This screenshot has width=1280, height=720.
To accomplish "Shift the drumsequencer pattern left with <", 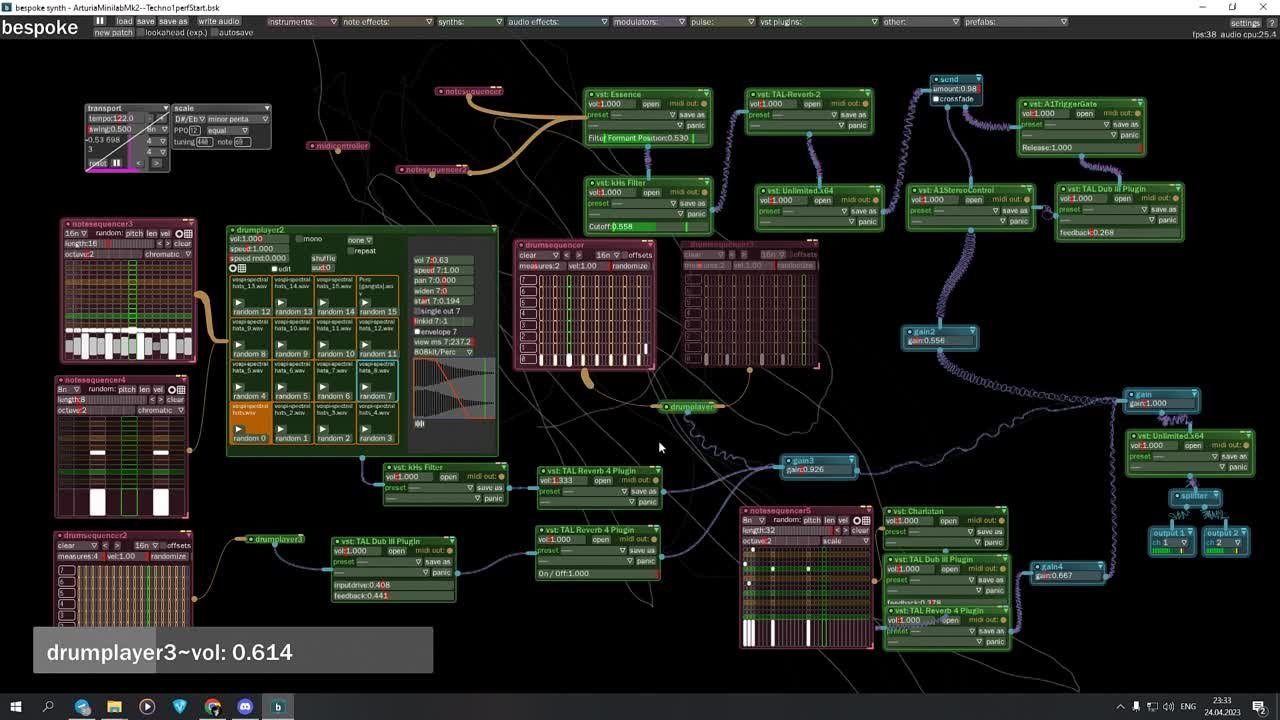I will pos(566,255).
